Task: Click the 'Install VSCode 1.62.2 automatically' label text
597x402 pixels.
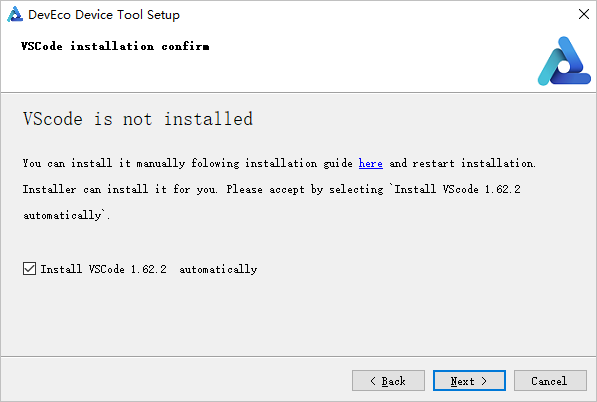Action: point(149,269)
